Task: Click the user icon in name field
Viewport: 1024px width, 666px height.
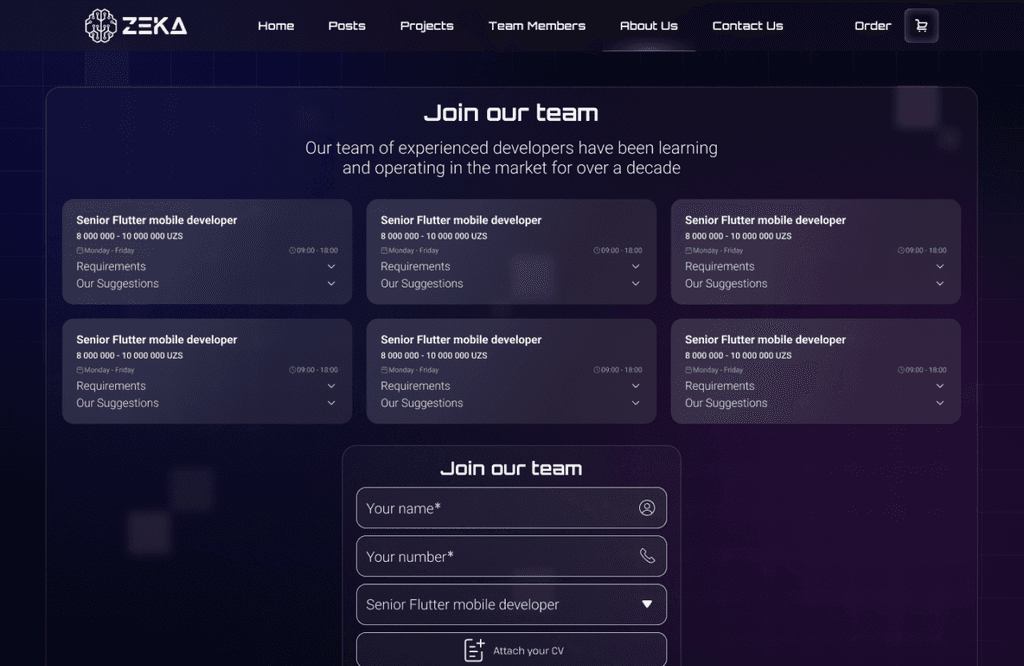Action: coord(647,508)
